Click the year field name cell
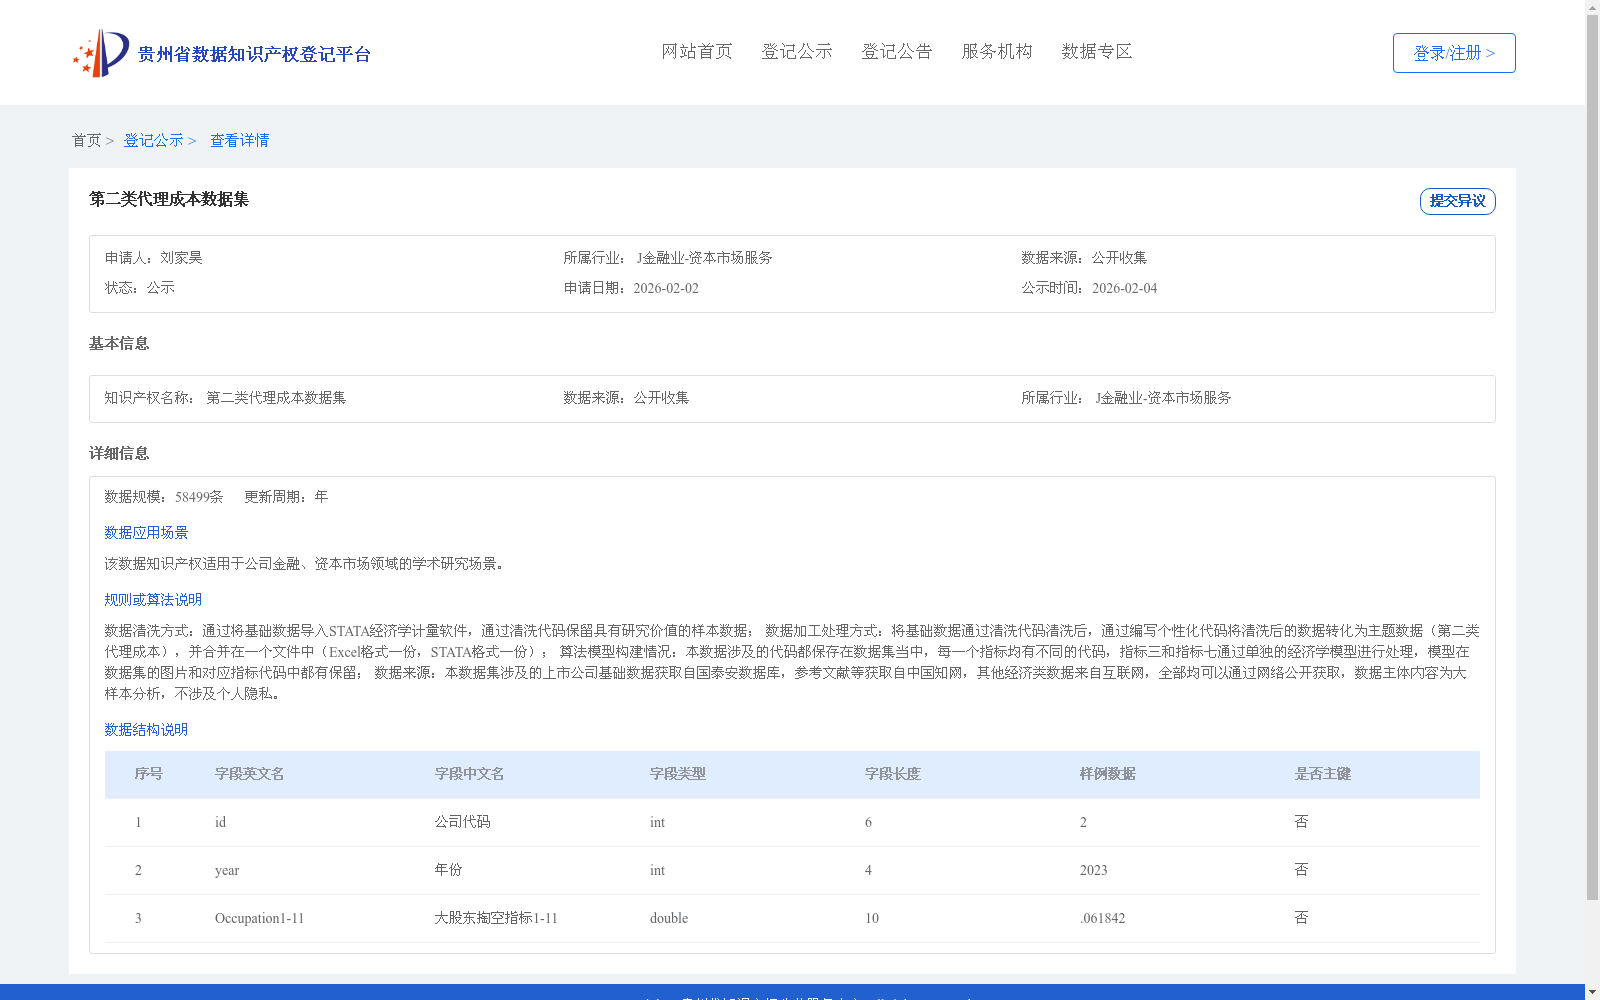Image resolution: width=1600 pixels, height=1000 pixels. pos(227,870)
